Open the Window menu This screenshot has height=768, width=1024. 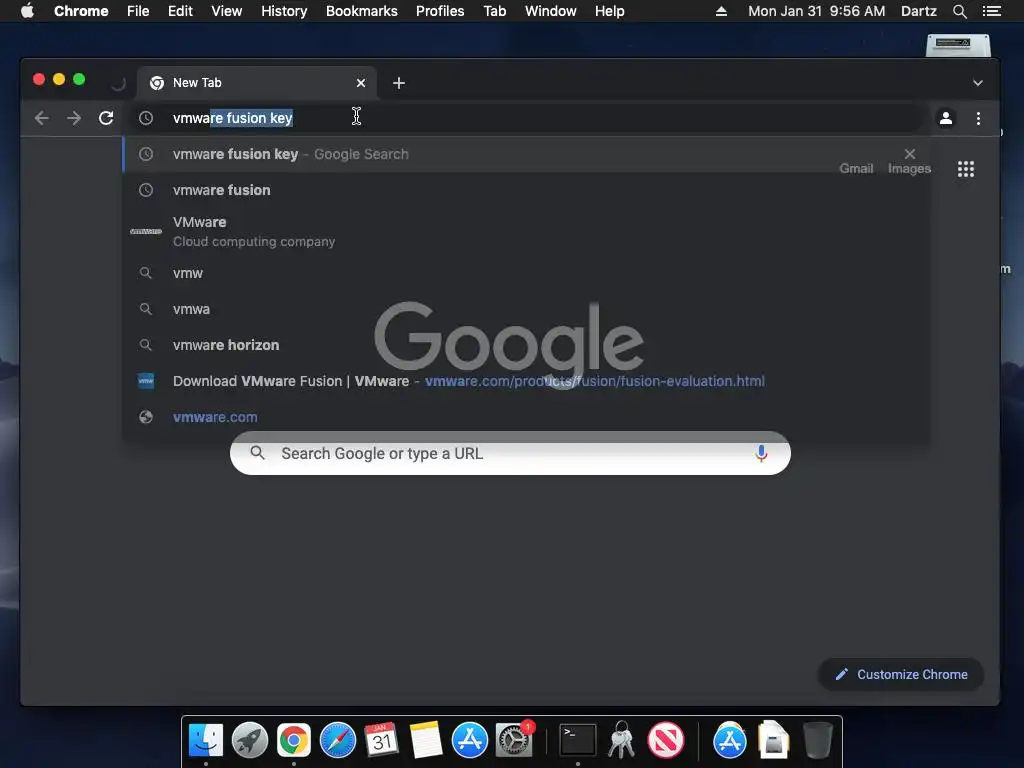pos(551,11)
